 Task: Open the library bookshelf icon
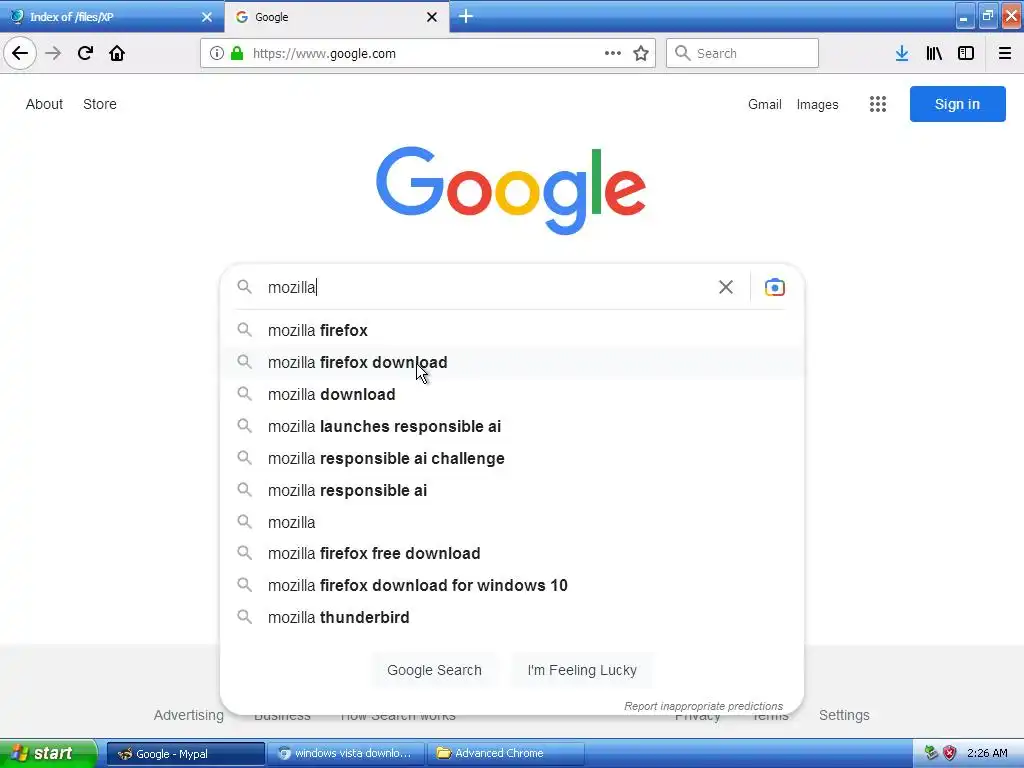click(934, 53)
